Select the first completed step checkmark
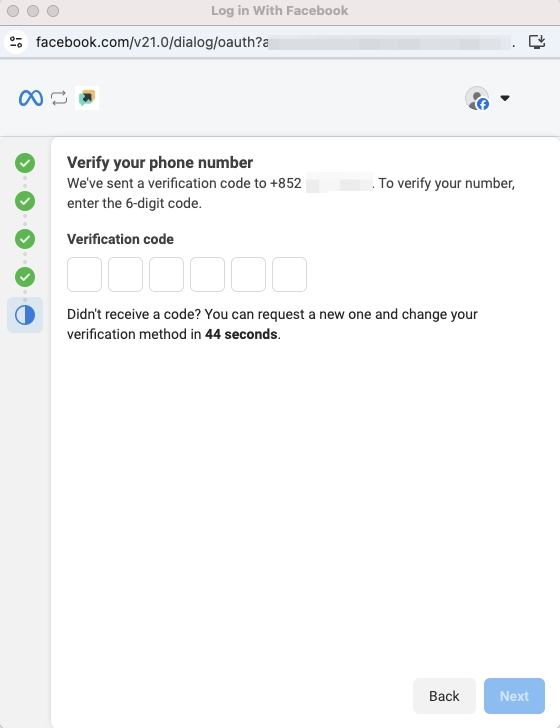560x728 pixels. point(25,163)
